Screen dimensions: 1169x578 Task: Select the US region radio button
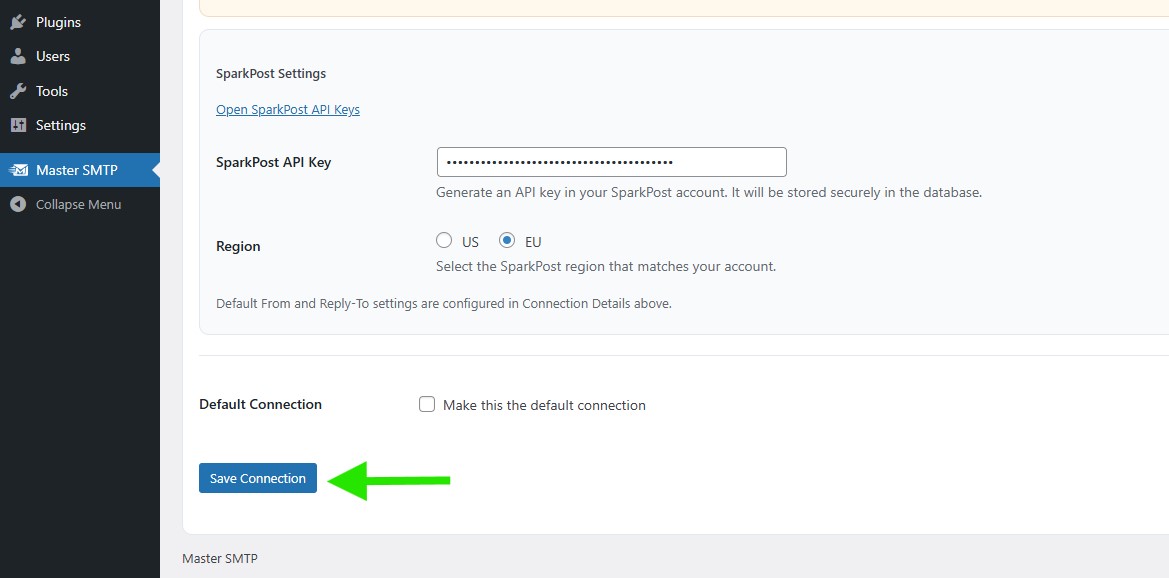tap(444, 241)
